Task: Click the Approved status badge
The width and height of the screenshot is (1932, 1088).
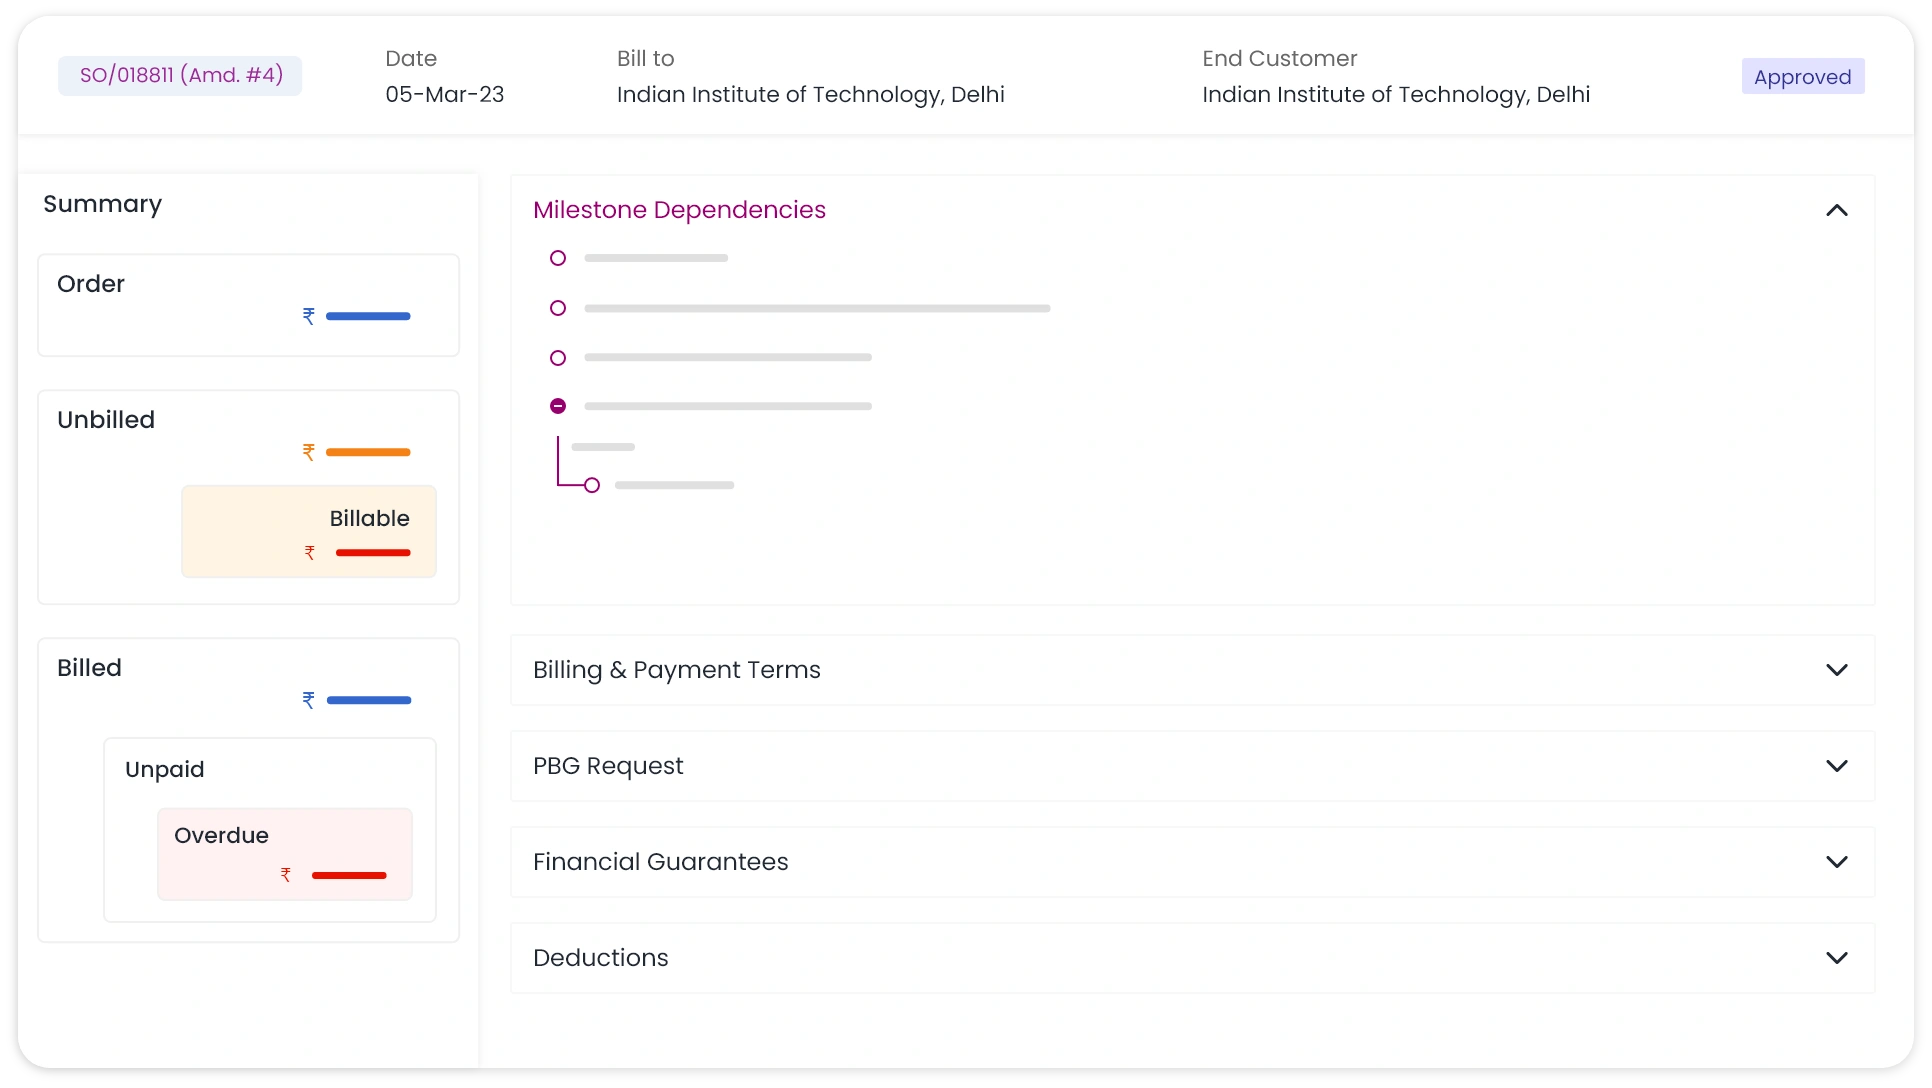Action: [x=1802, y=77]
